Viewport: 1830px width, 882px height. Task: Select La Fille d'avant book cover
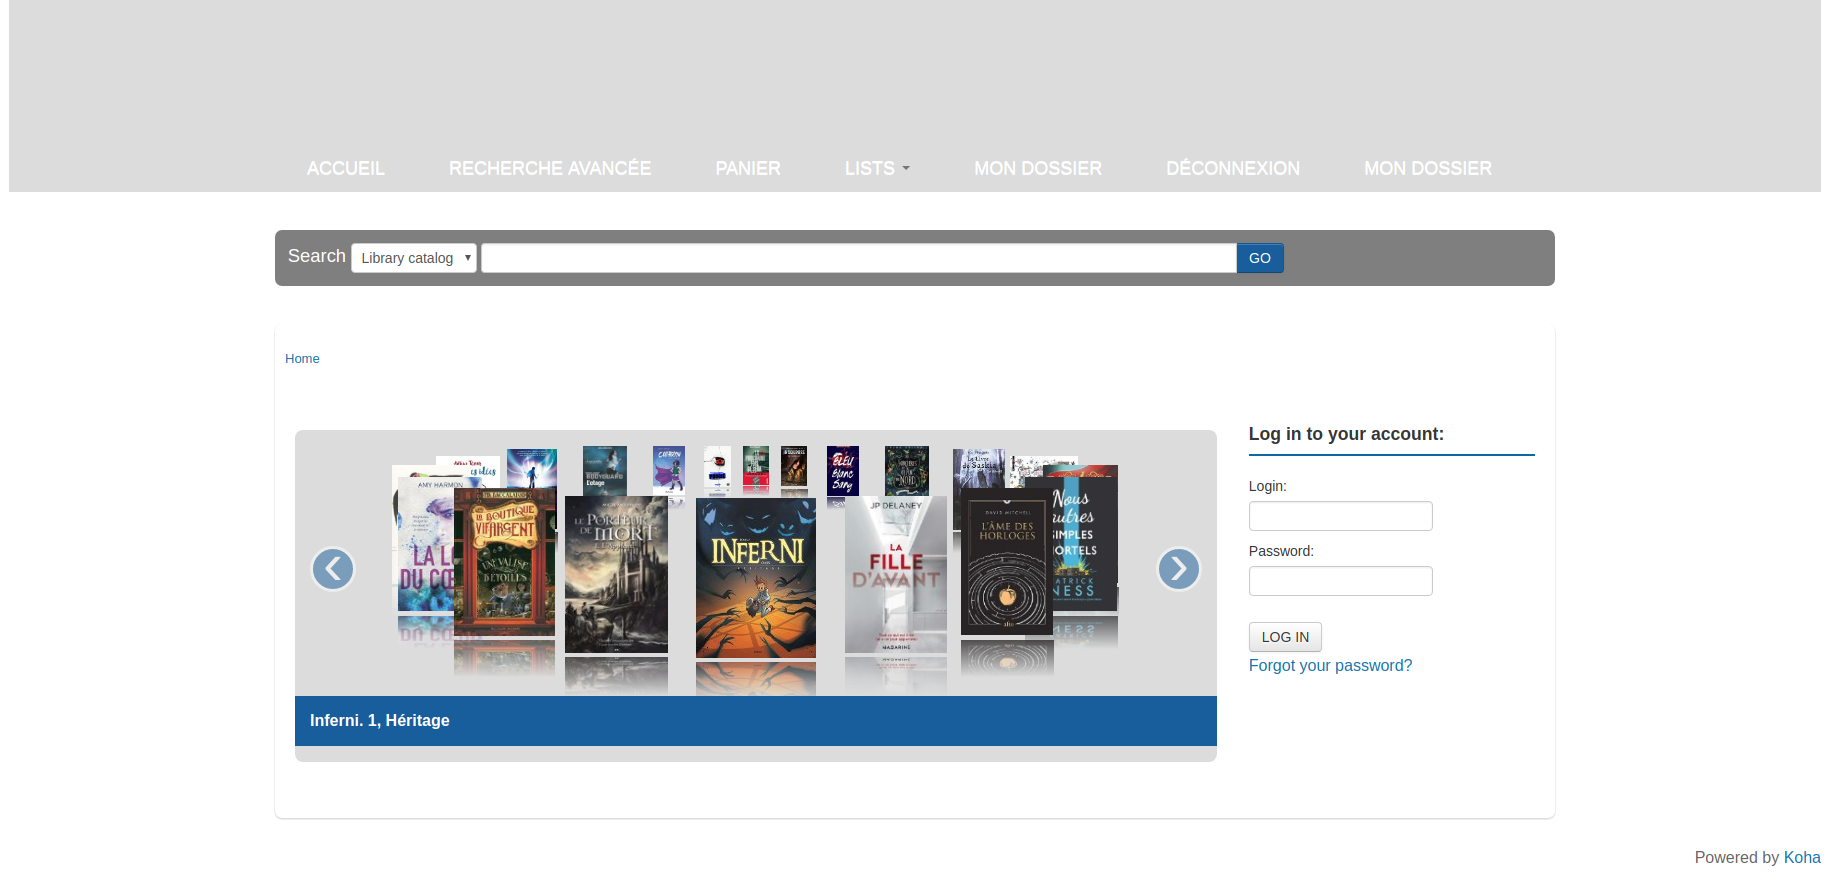[x=896, y=575]
